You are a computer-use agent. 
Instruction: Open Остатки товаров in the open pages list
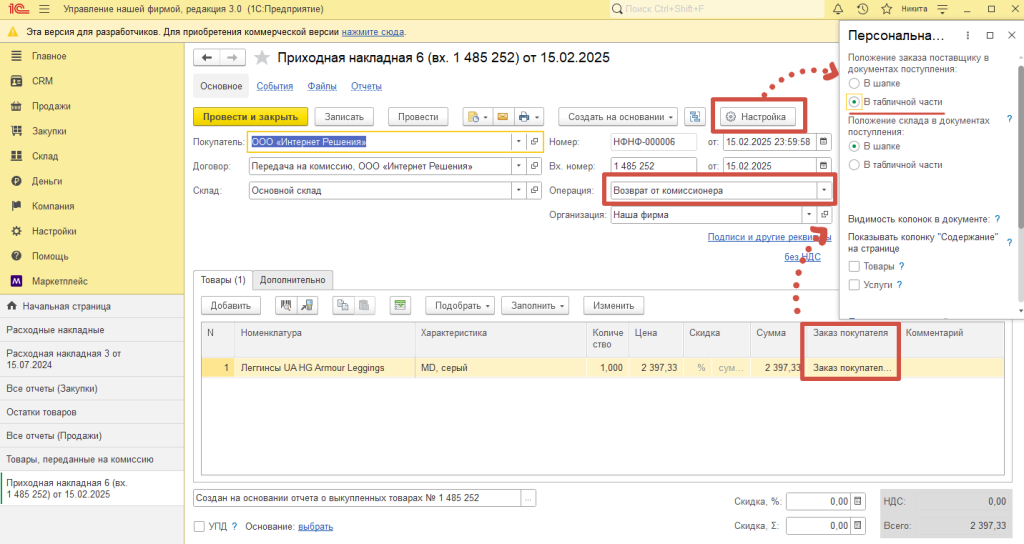tap(91, 412)
